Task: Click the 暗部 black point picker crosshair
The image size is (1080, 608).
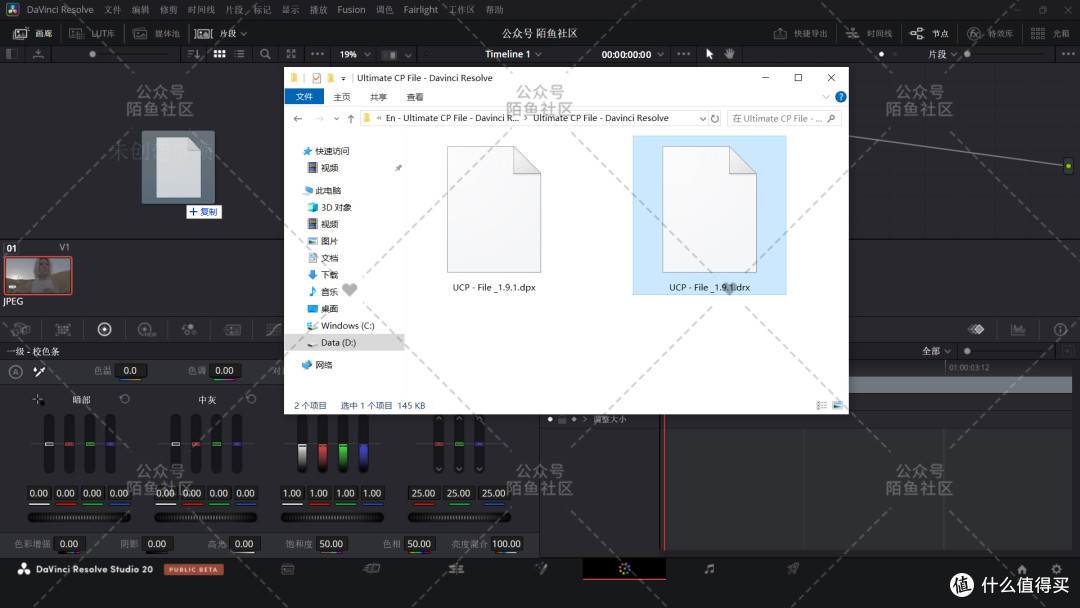Action: point(38,399)
